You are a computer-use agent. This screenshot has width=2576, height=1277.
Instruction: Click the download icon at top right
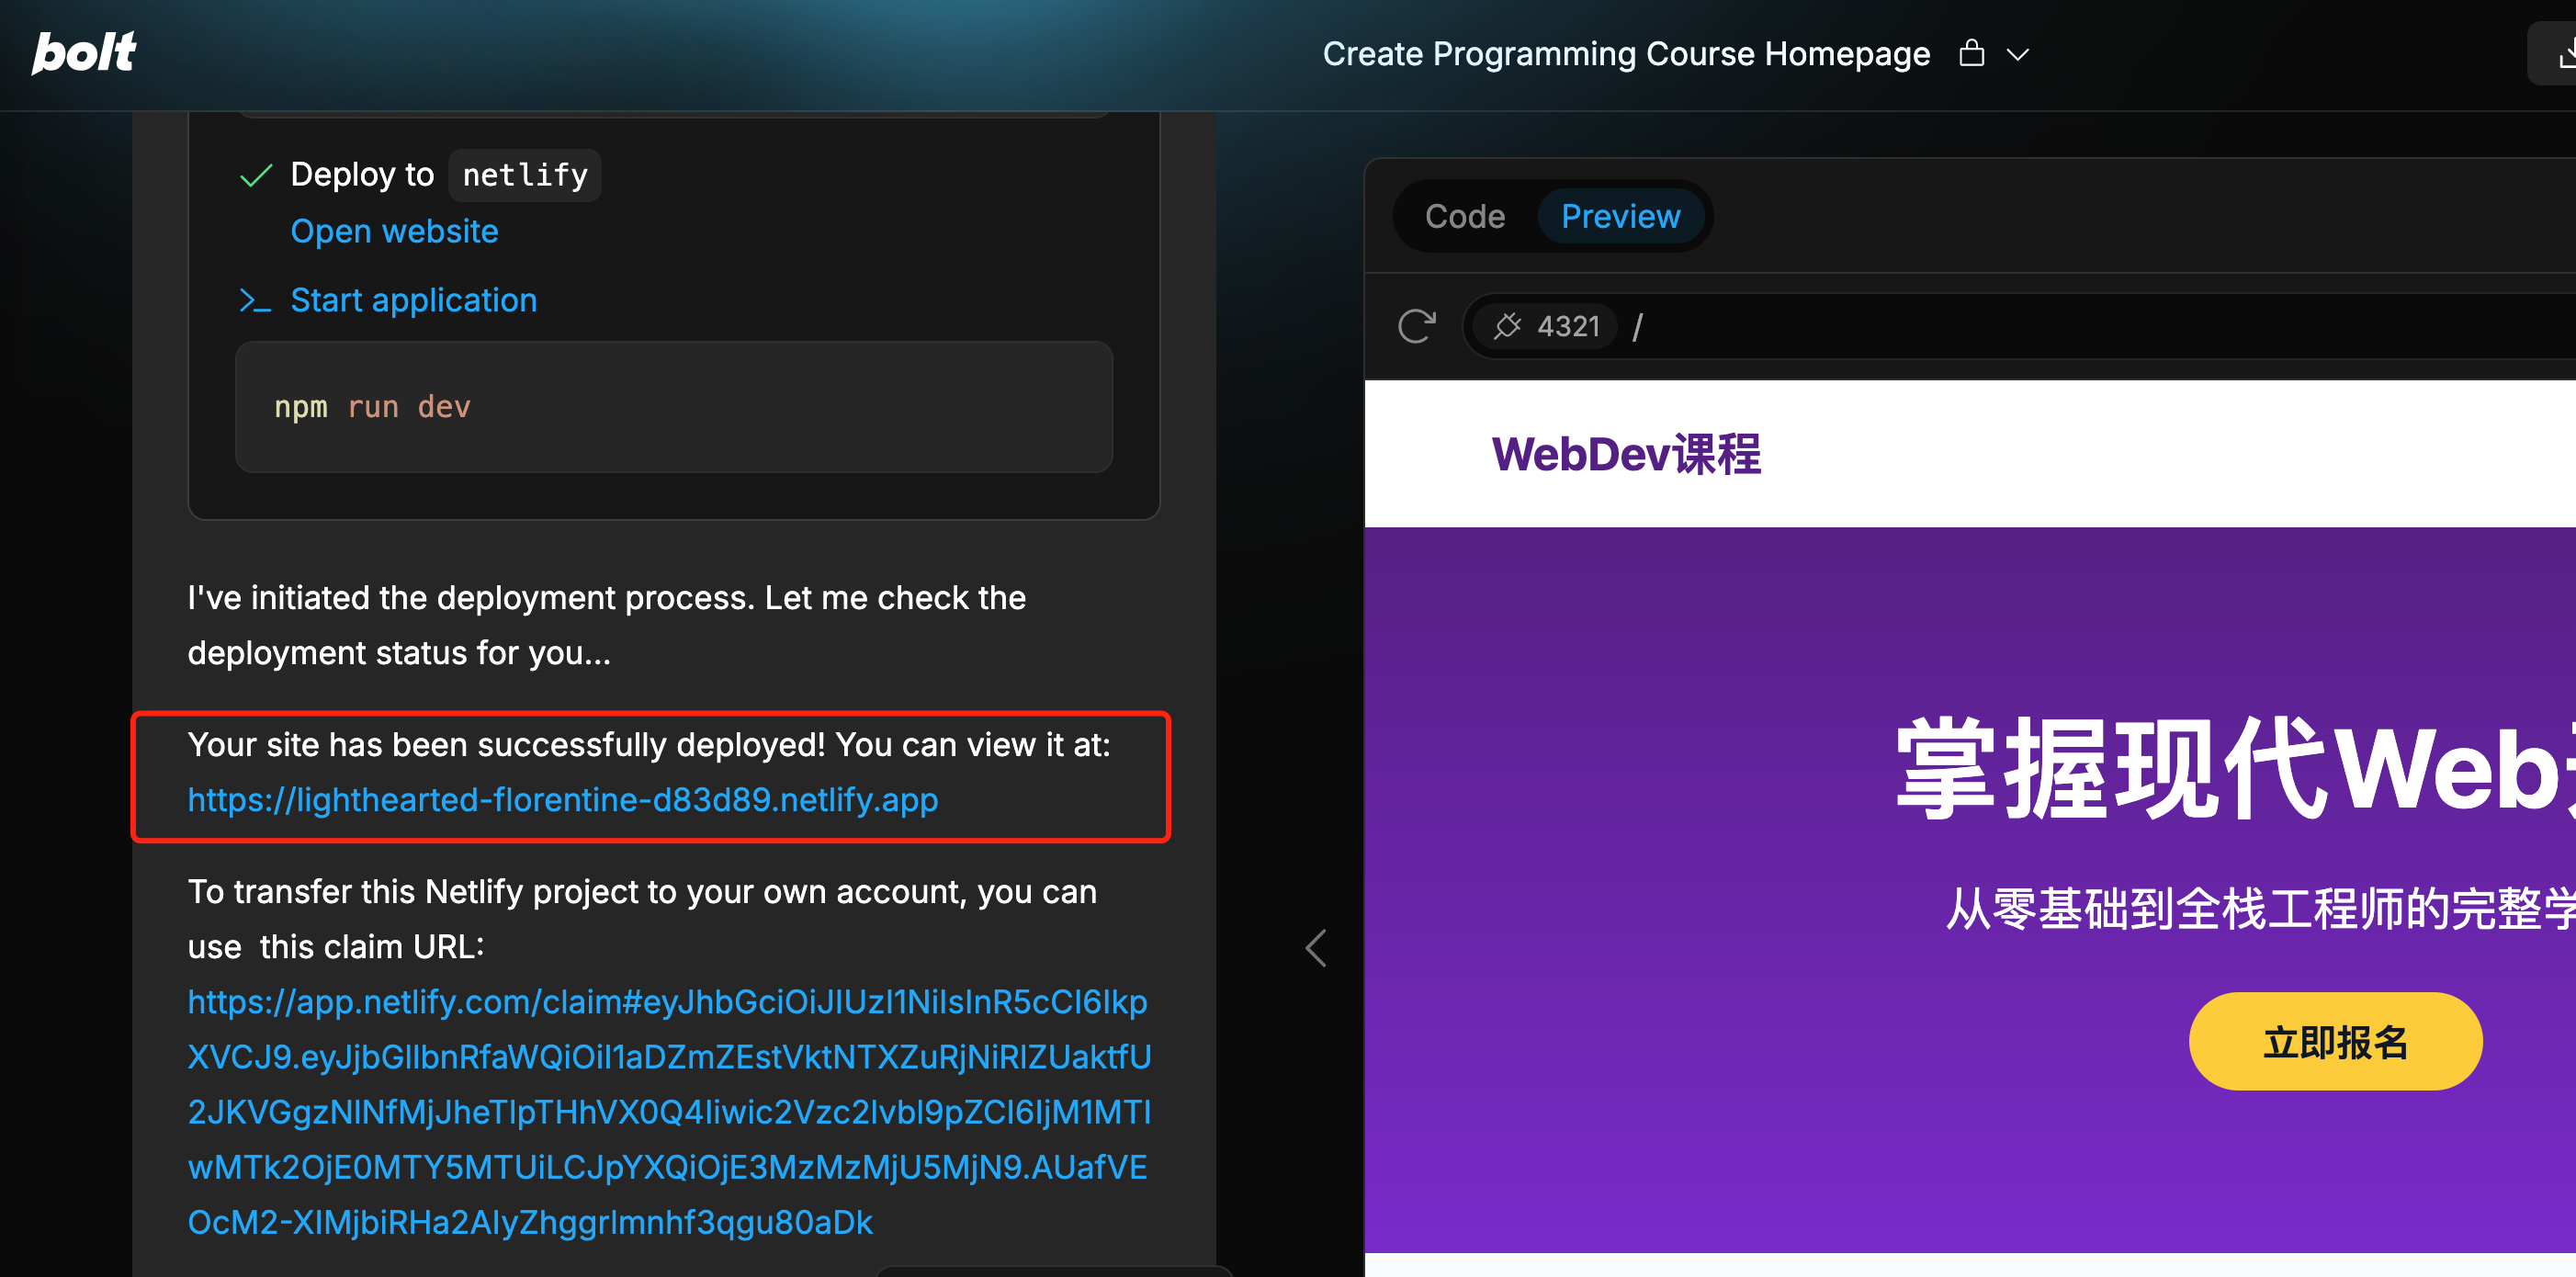point(2564,54)
